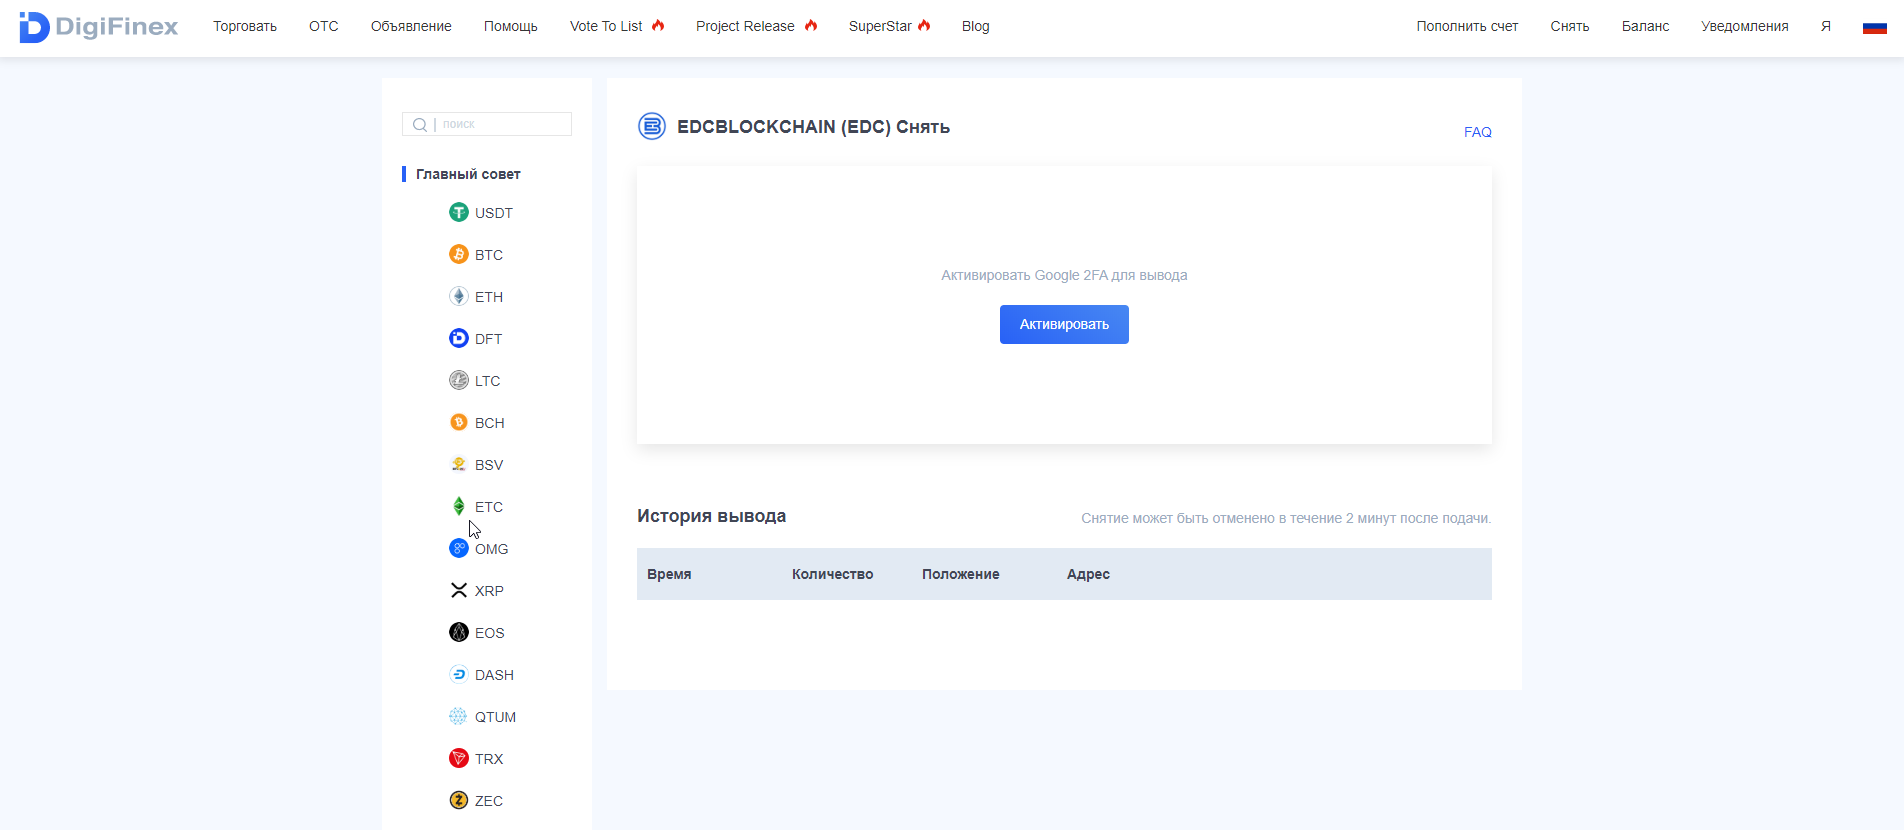Click the BSV coin icon

pyautogui.click(x=459, y=464)
